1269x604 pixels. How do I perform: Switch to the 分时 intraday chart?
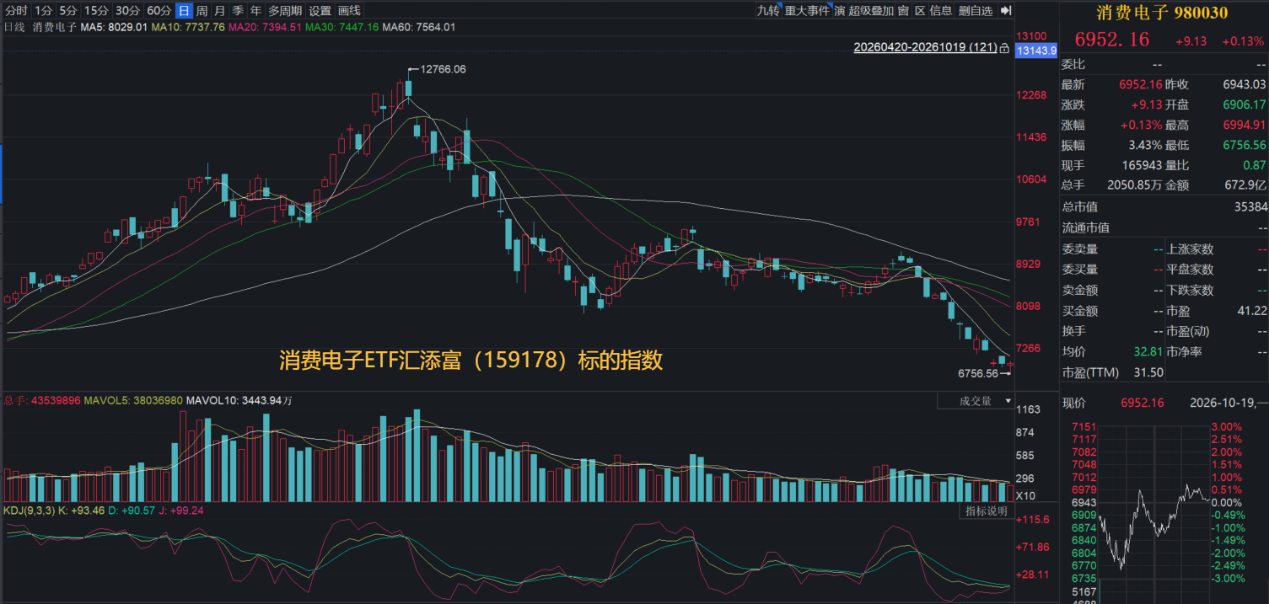(x=17, y=10)
